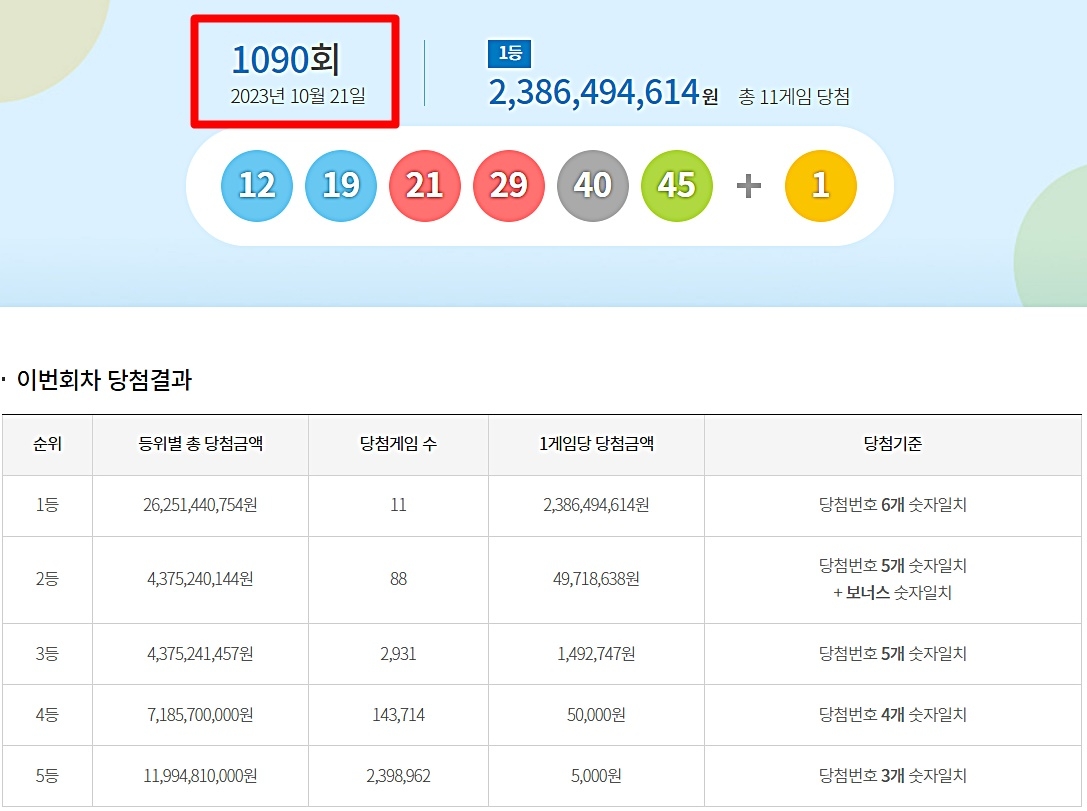Select the red number 21 ball

[424, 186]
